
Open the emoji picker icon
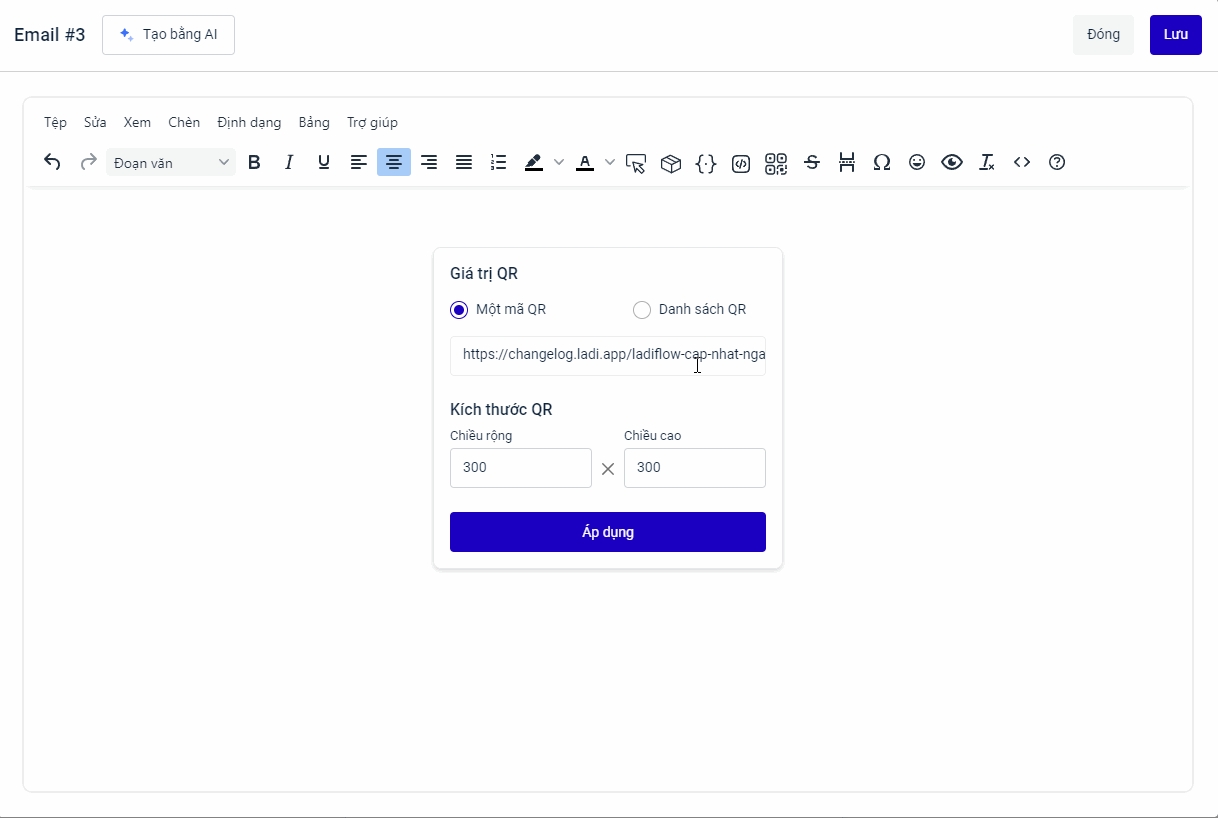pos(917,162)
